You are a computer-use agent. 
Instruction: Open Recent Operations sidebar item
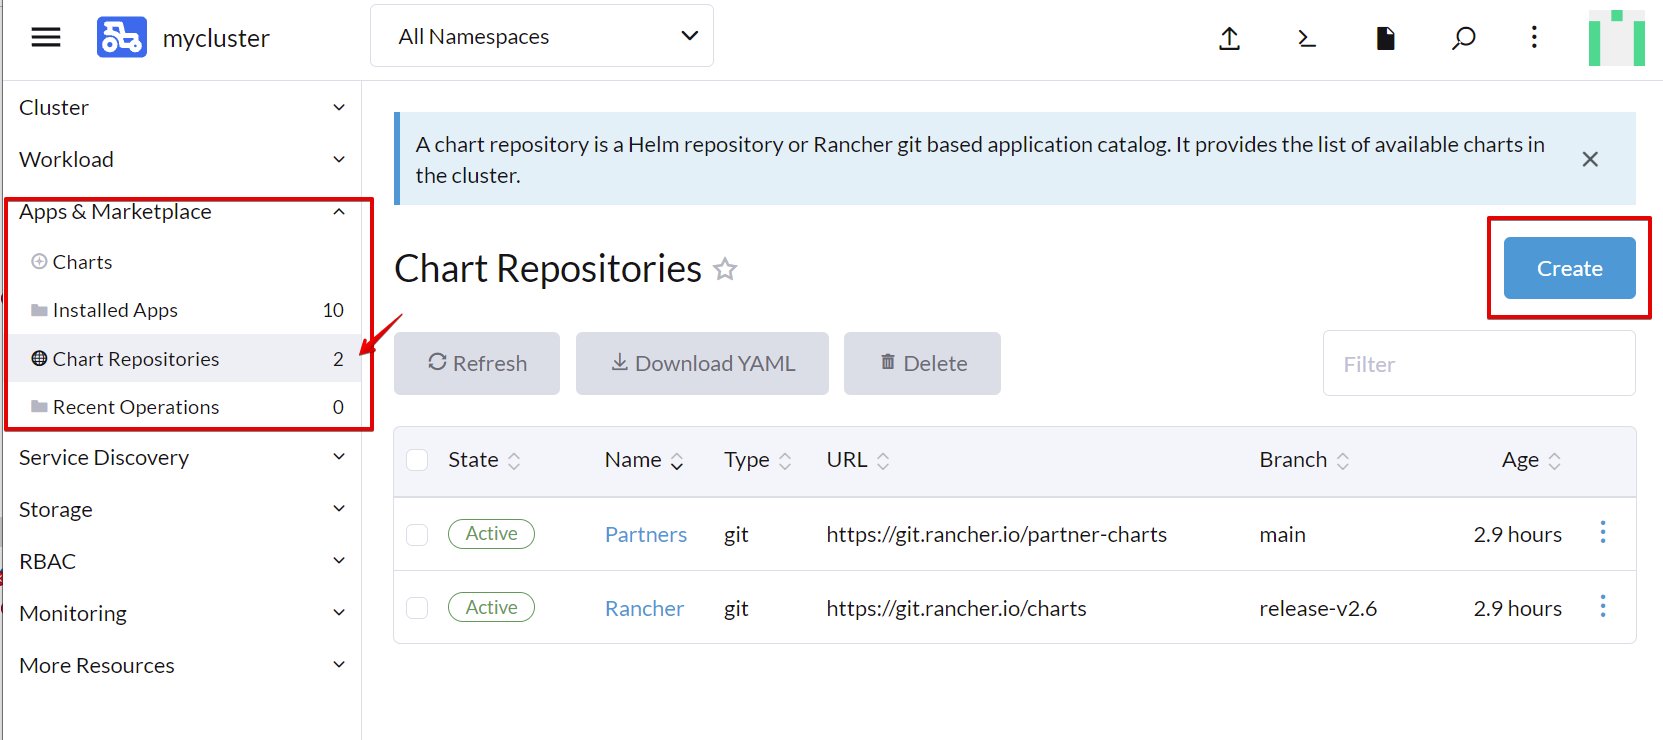[x=182, y=407]
